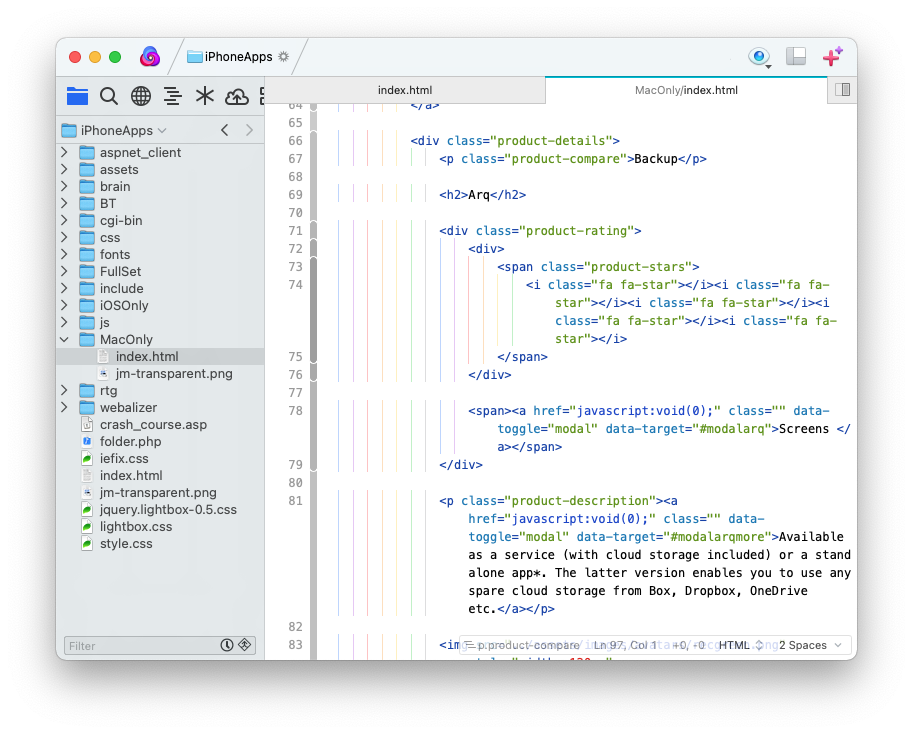Click the p.product-compare symbol path in status bar
The height and width of the screenshot is (734, 913).
pos(522,645)
